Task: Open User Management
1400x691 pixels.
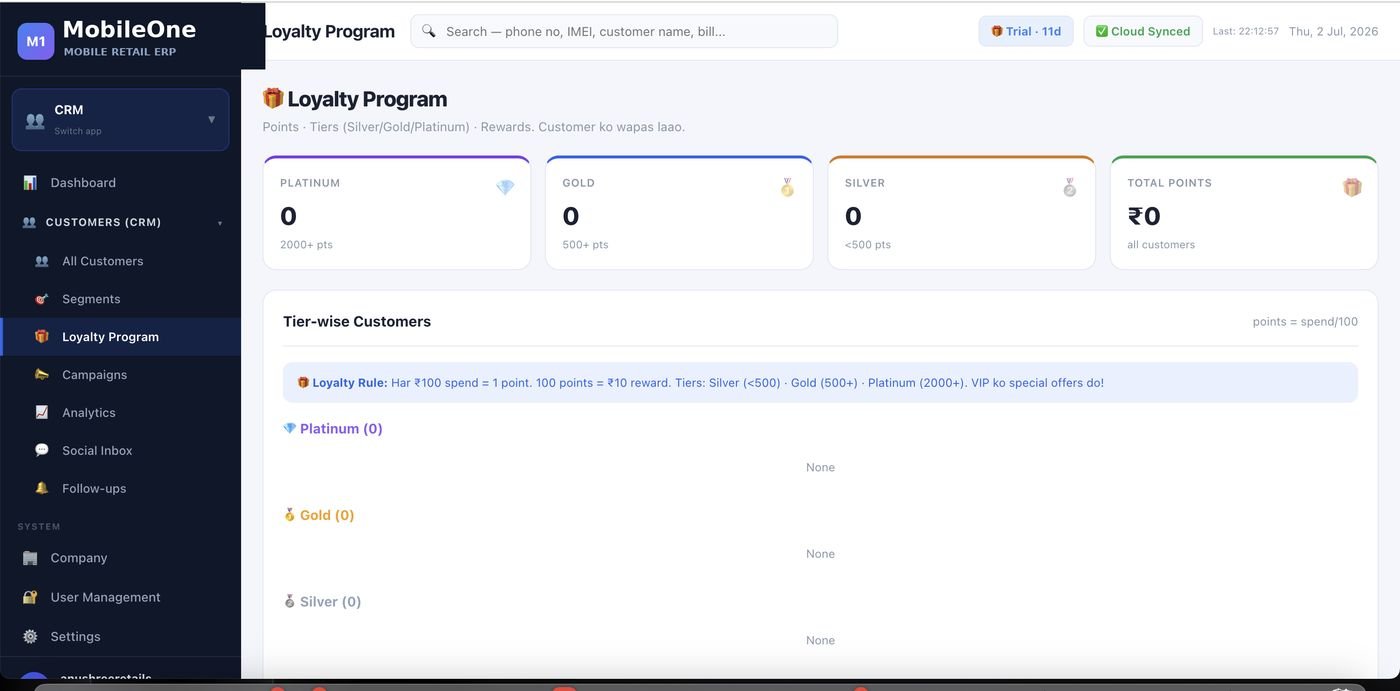Action: click(x=120, y=597)
